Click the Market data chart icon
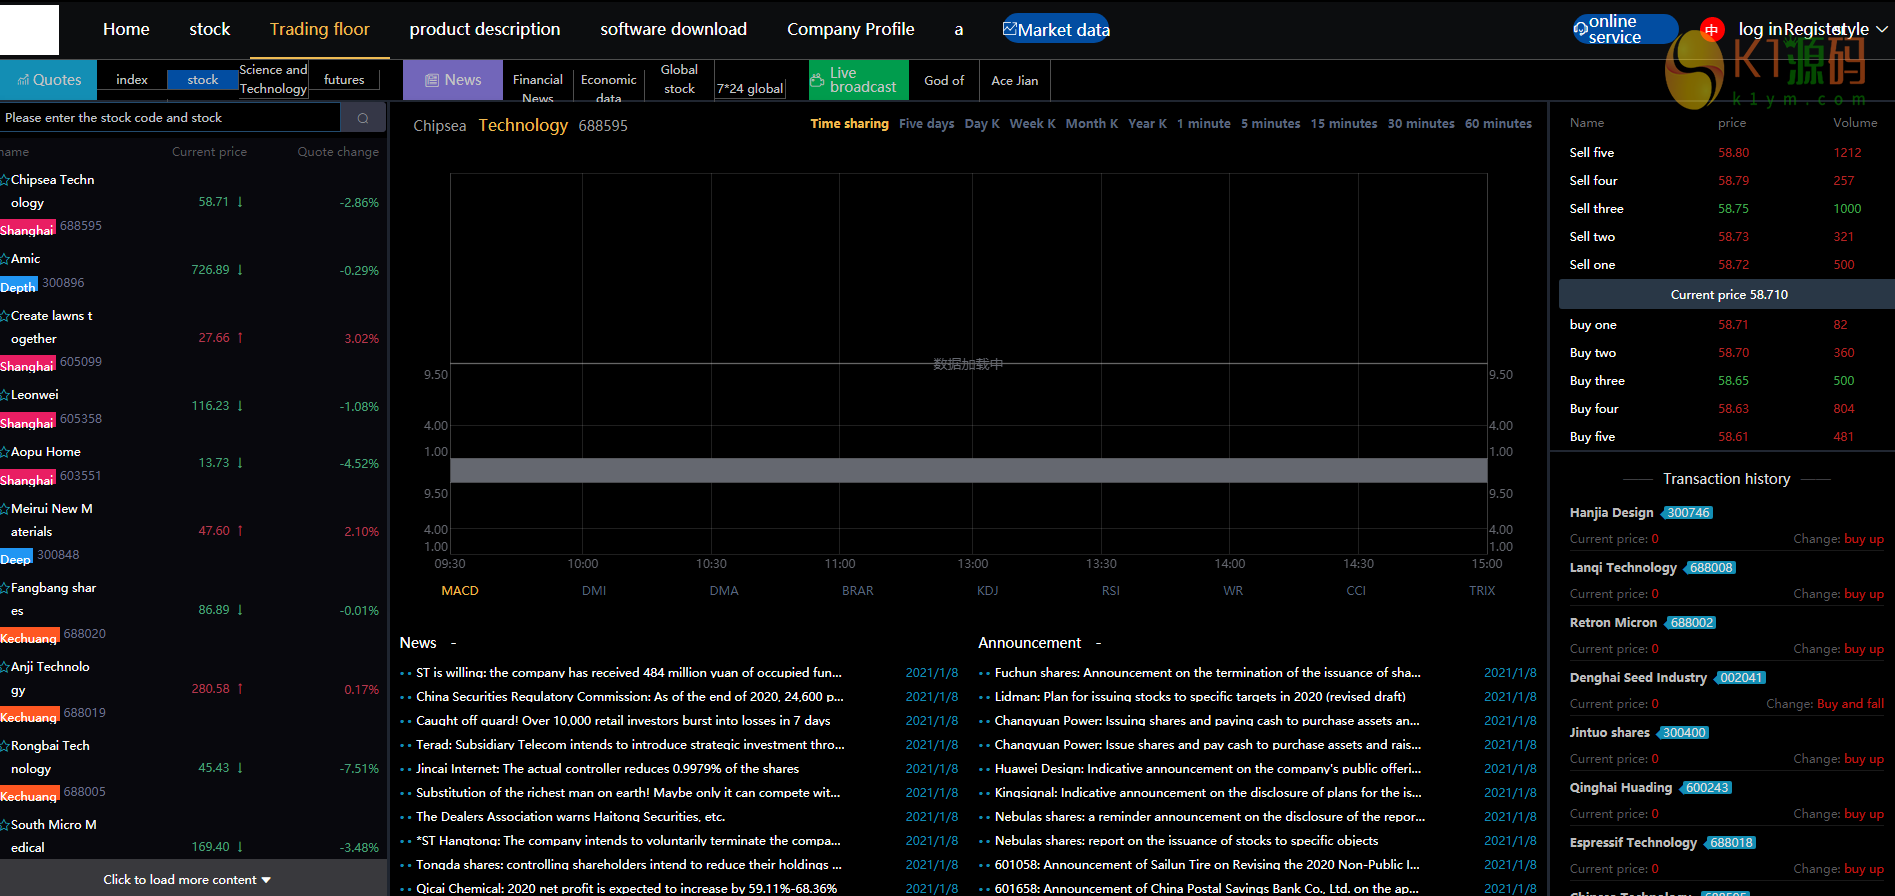This screenshot has width=1895, height=896. 1010,29
